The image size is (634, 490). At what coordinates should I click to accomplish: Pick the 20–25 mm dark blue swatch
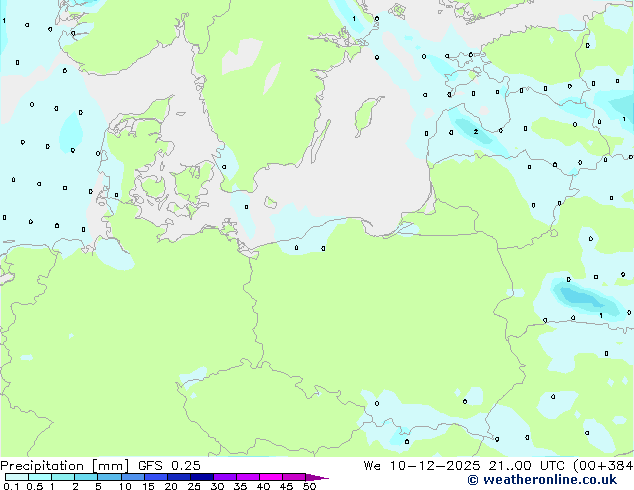pos(179,477)
